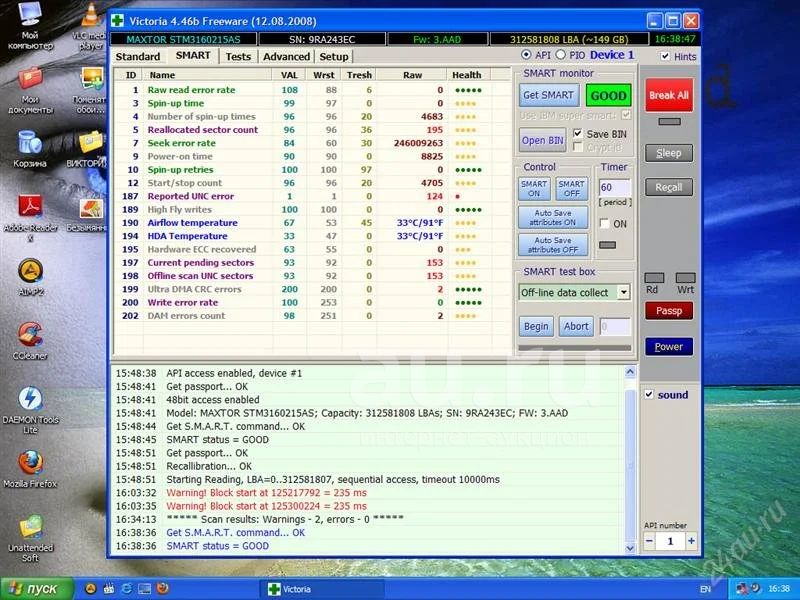The width and height of the screenshot is (800, 600).
Task: Open the Корзина recycle bin icon
Action: (30, 148)
